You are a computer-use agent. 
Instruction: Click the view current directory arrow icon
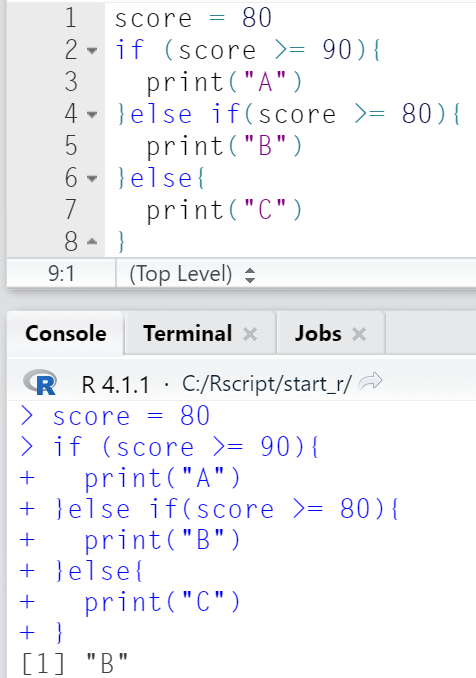371,381
